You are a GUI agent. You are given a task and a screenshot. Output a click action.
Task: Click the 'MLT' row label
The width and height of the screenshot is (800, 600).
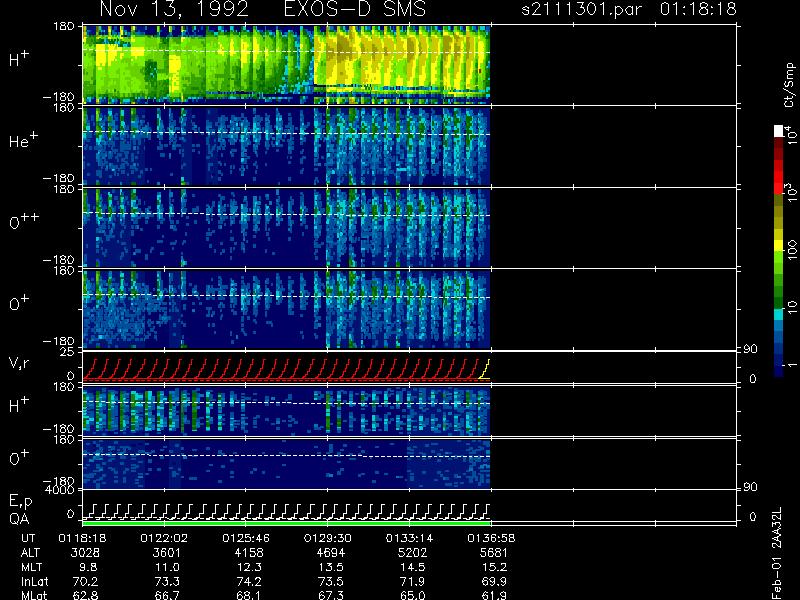31,567
